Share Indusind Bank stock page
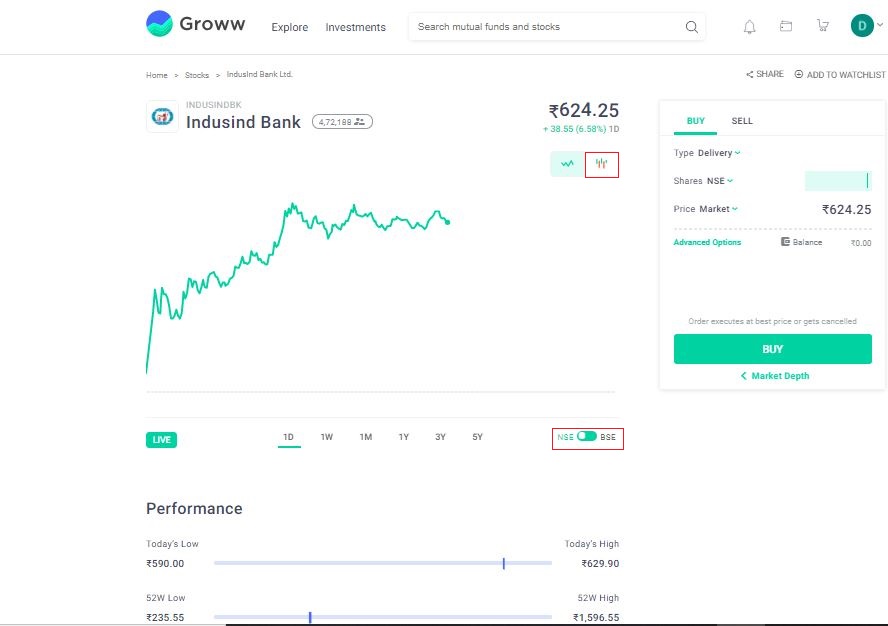 pyautogui.click(x=764, y=73)
